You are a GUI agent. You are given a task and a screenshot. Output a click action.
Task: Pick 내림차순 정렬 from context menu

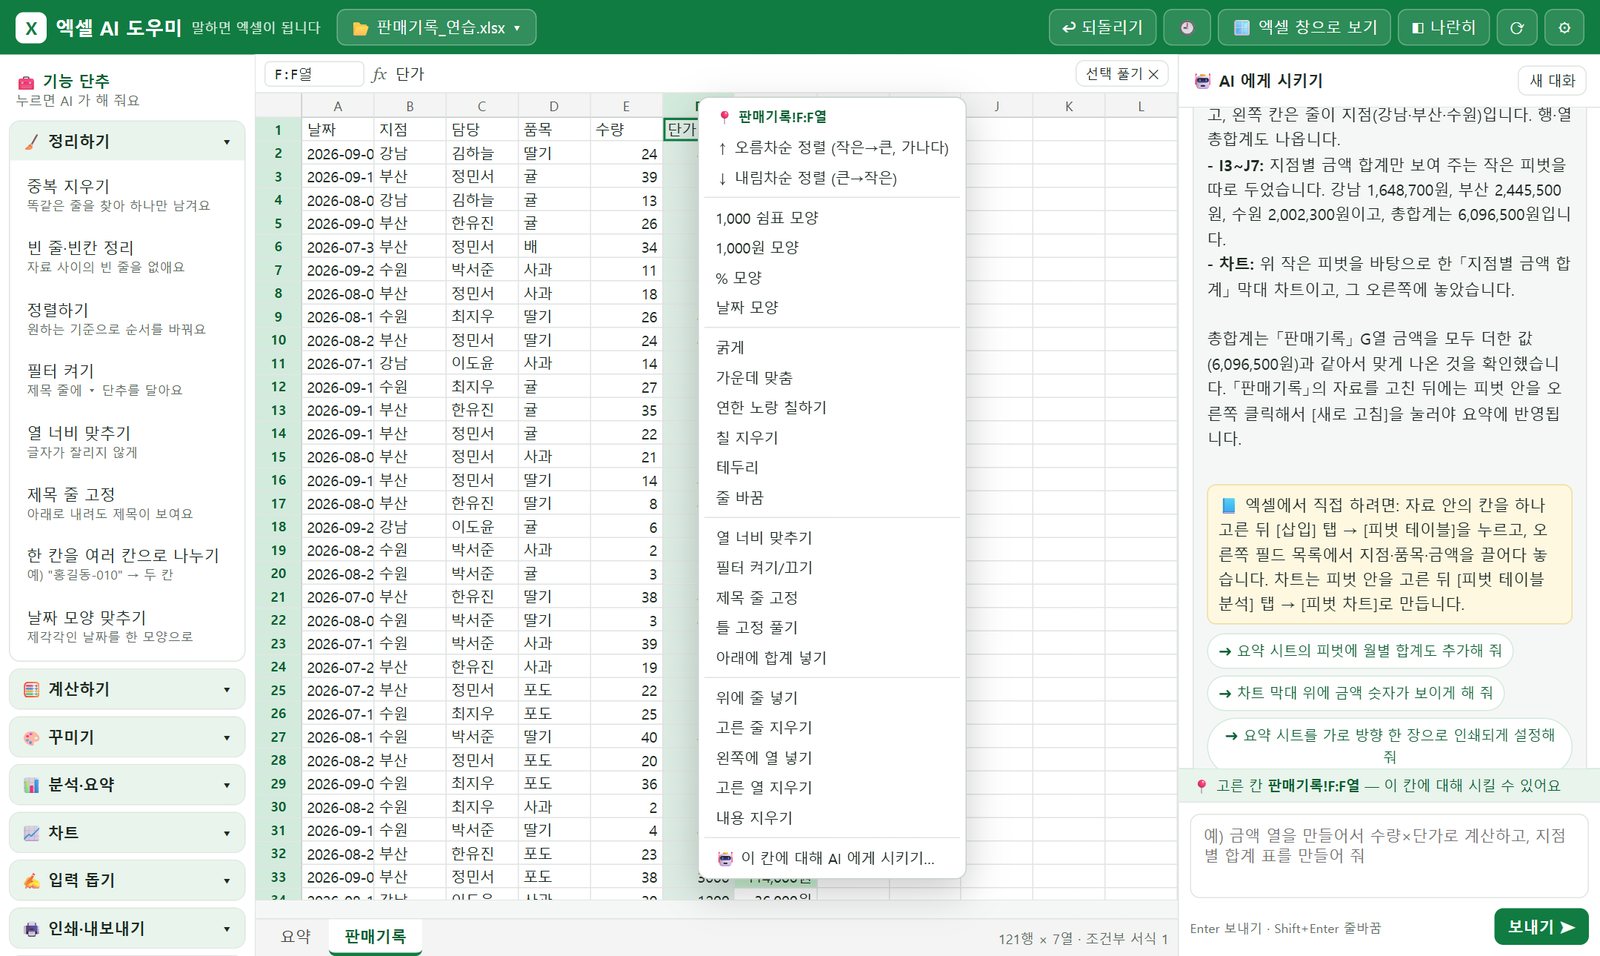coord(831,178)
